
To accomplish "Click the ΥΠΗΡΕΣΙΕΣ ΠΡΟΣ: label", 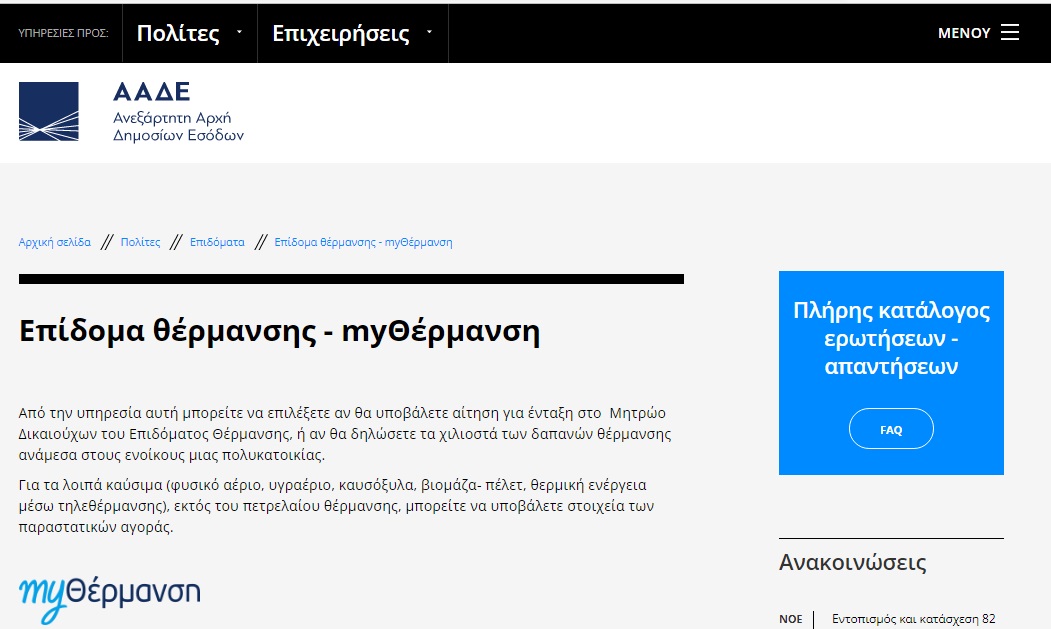I will pyautogui.click(x=63, y=33).
